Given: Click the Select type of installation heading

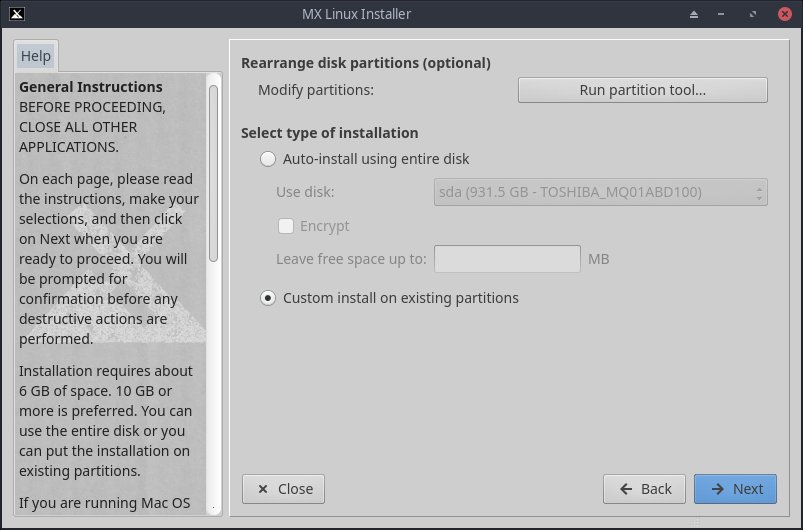Looking at the screenshot, I should pyautogui.click(x=330, y=133).
